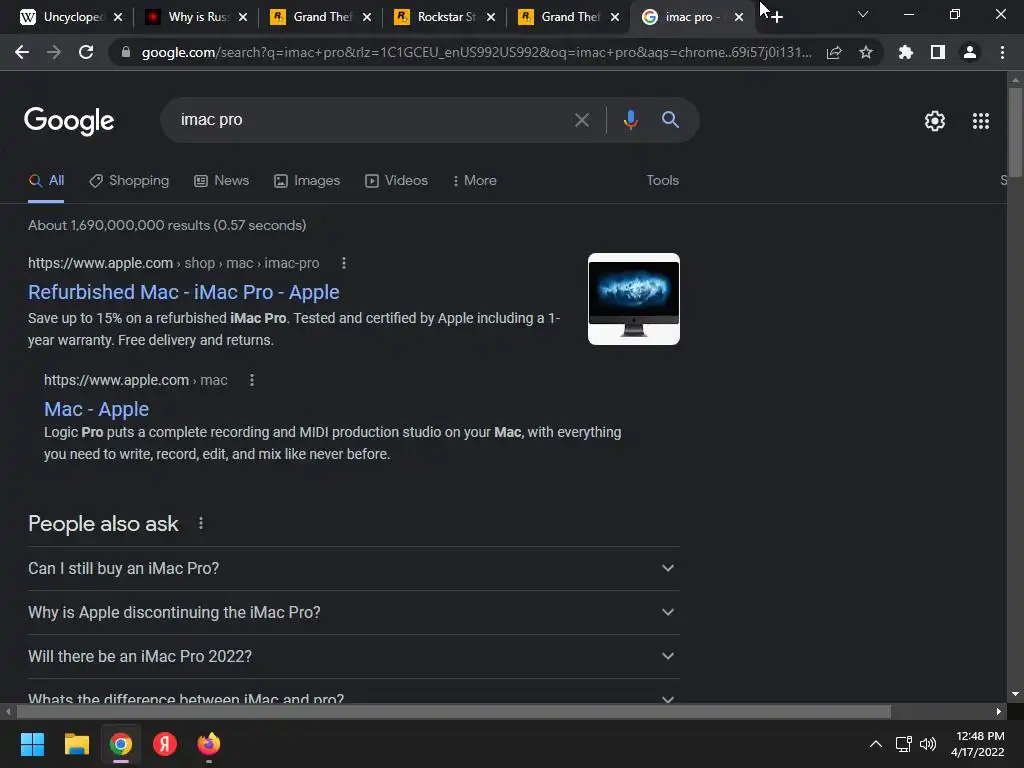This screenshot has width=1024, height=768.
Task: Submit search with magnifier icon
Action: (671, 120)
